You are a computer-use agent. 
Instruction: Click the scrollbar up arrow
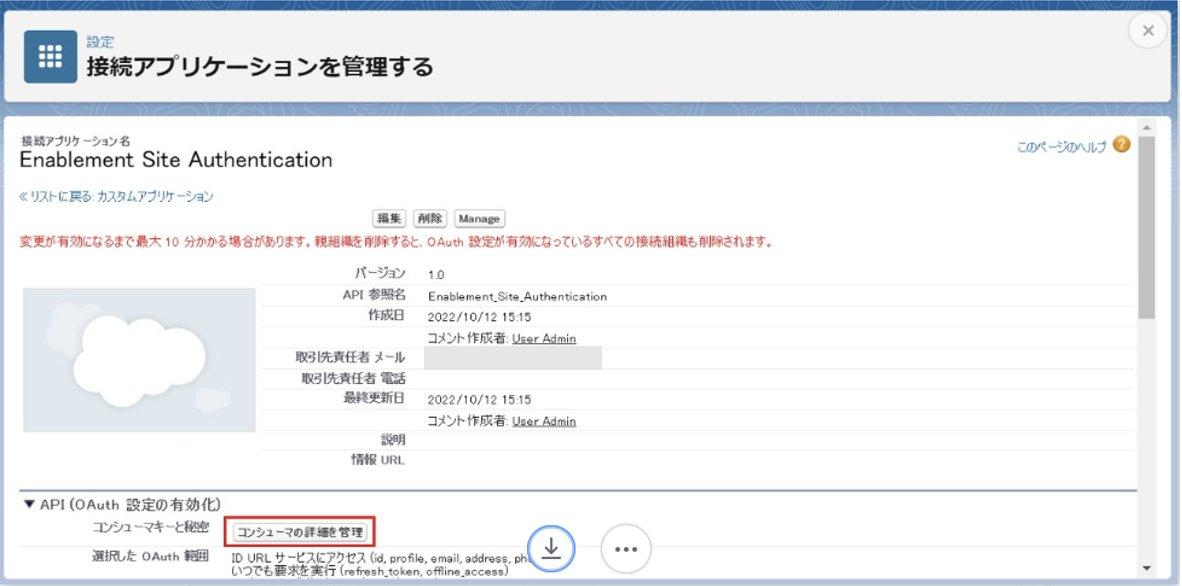tap(1147, 127)
